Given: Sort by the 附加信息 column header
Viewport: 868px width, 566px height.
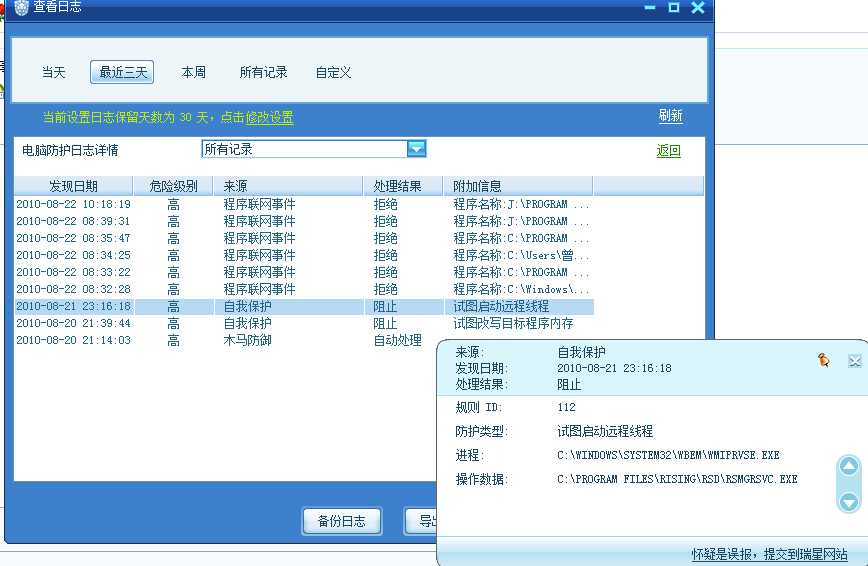Looking at the screenshot, I should [x=518, y=186].
